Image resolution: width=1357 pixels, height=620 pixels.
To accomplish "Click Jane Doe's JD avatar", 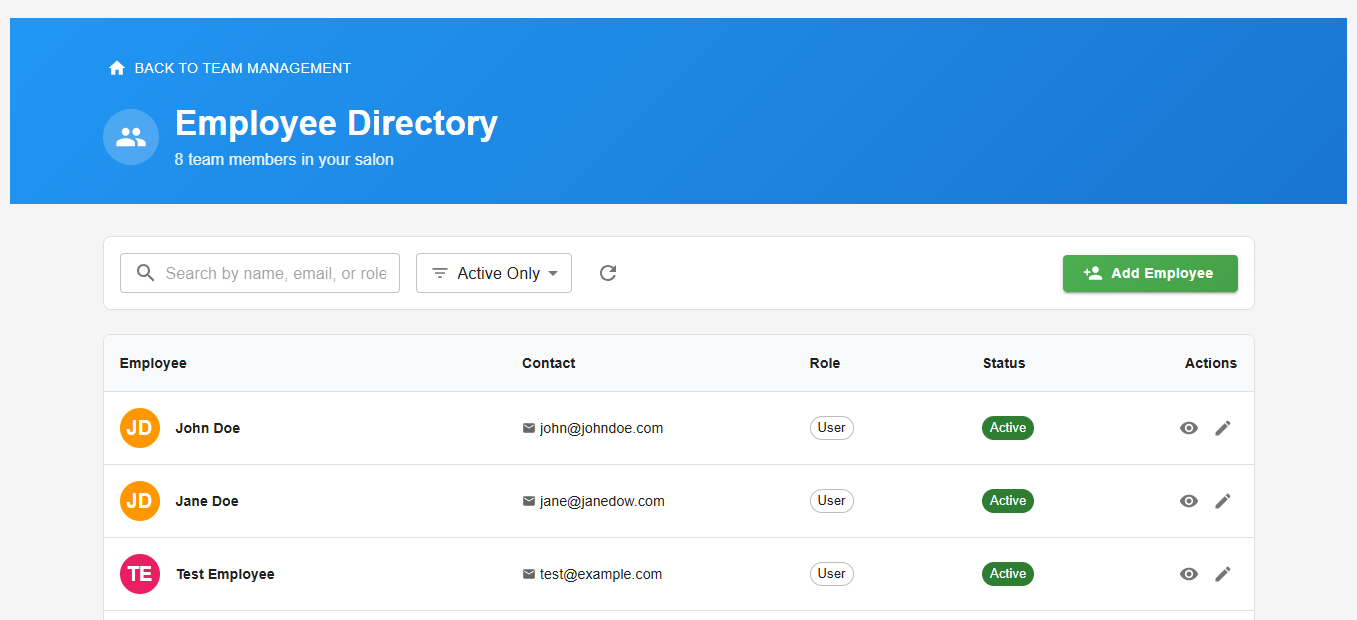I will coord(140,501).
